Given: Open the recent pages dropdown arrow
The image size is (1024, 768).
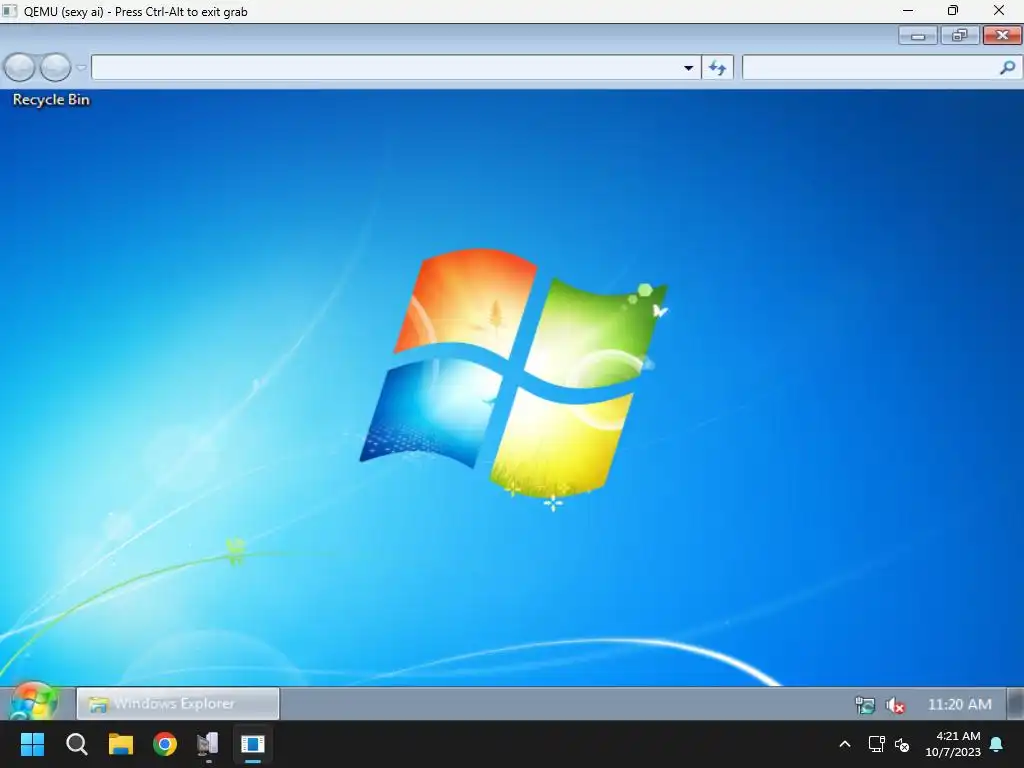Looking at the screenshot, I should tap(81, 67).
